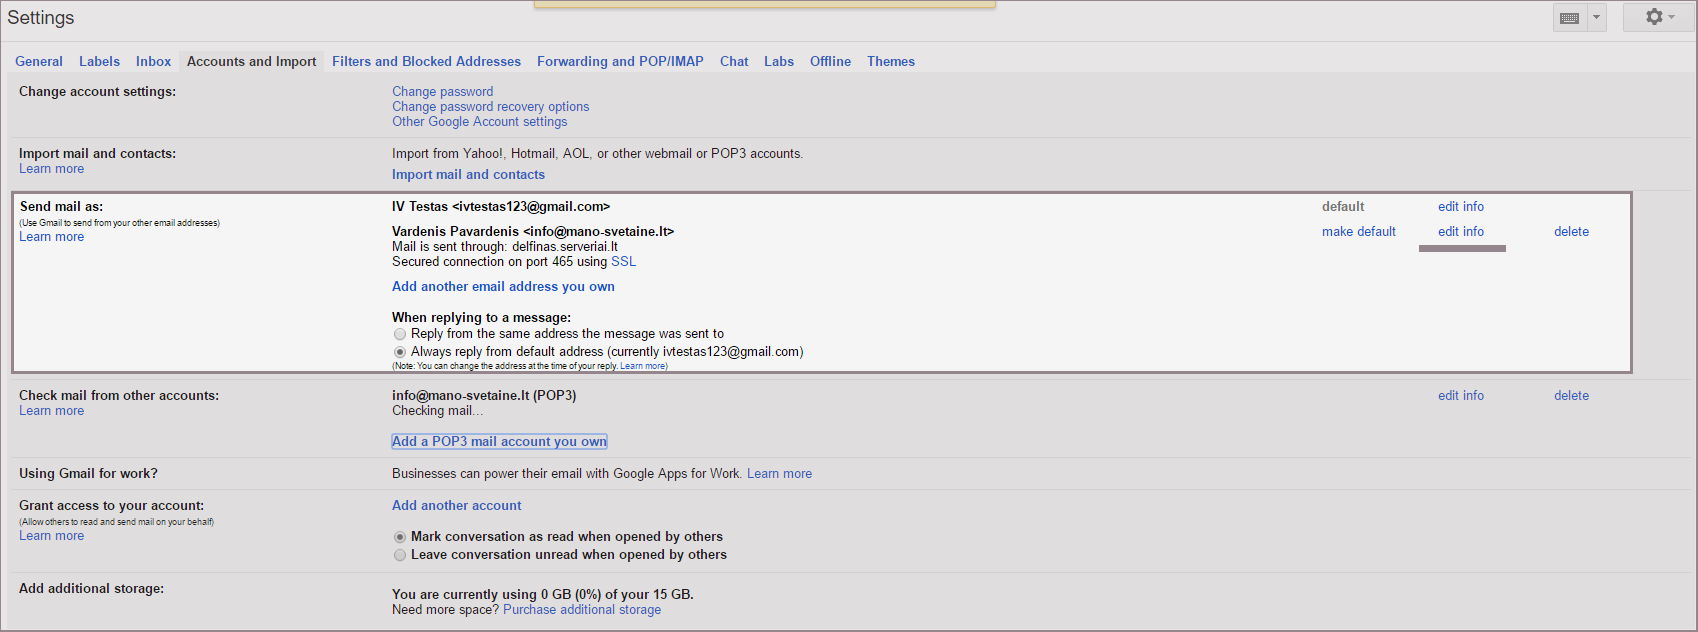Open 'Purchase additional storage' link
Screen dimensions: 1698x632
tap(581, 610)
